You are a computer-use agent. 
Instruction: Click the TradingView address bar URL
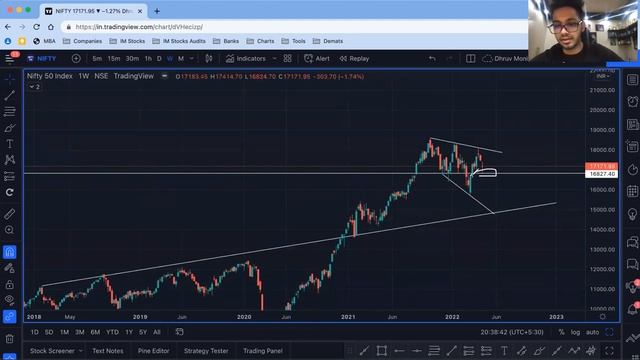139,27
